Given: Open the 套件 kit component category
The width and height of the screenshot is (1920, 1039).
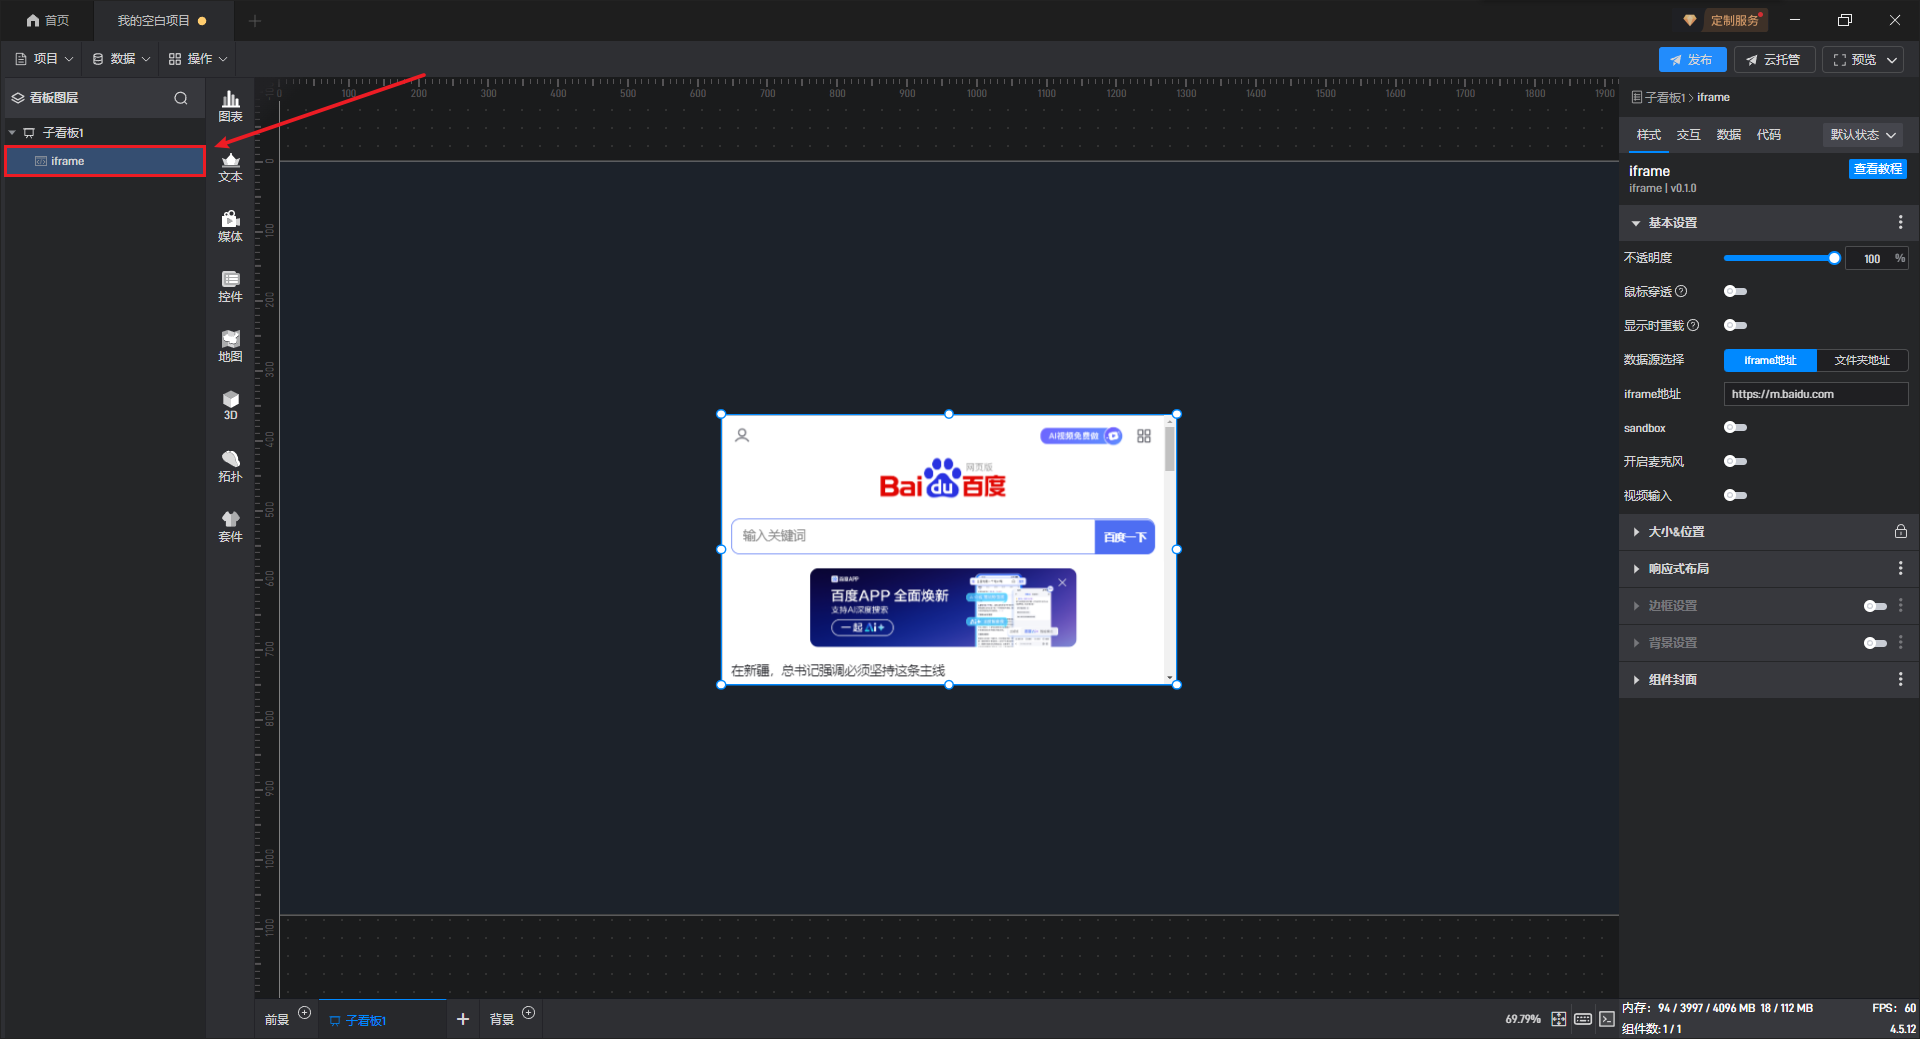Looking at the screenshot, I should pyautogui.click(x=230, y=527).
